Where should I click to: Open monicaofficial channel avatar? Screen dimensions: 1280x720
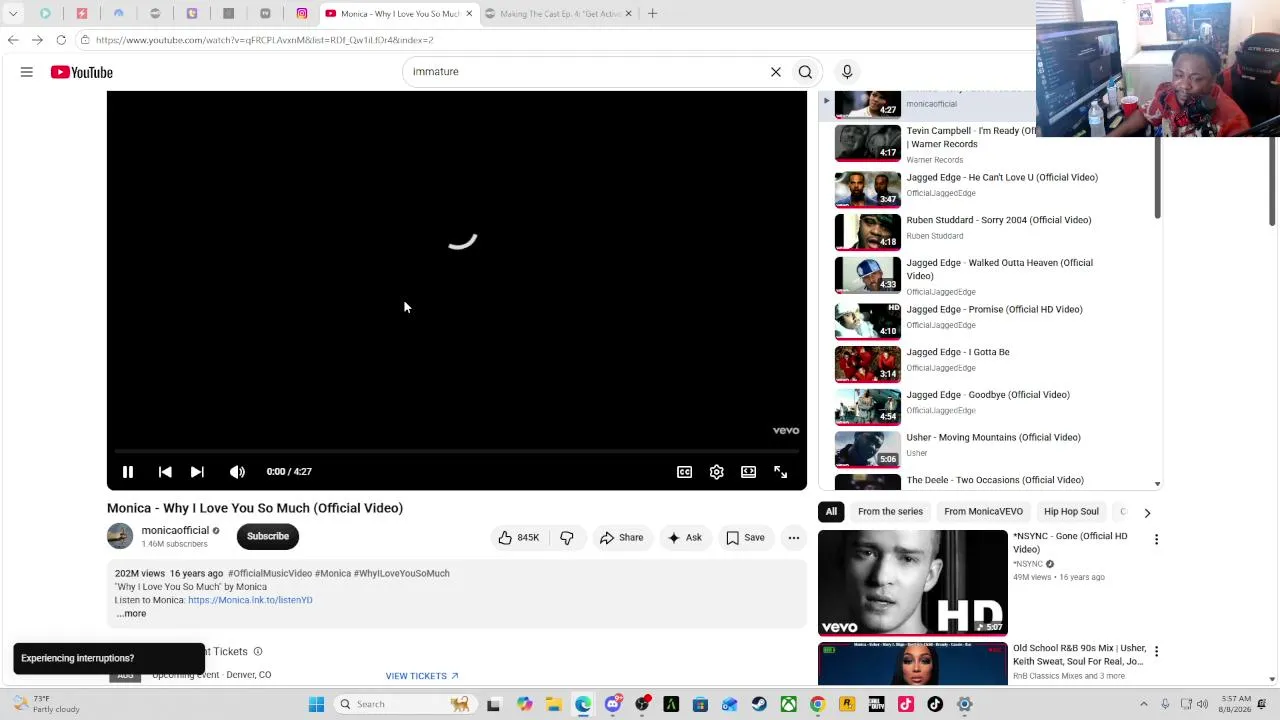[x=120, y=536]
